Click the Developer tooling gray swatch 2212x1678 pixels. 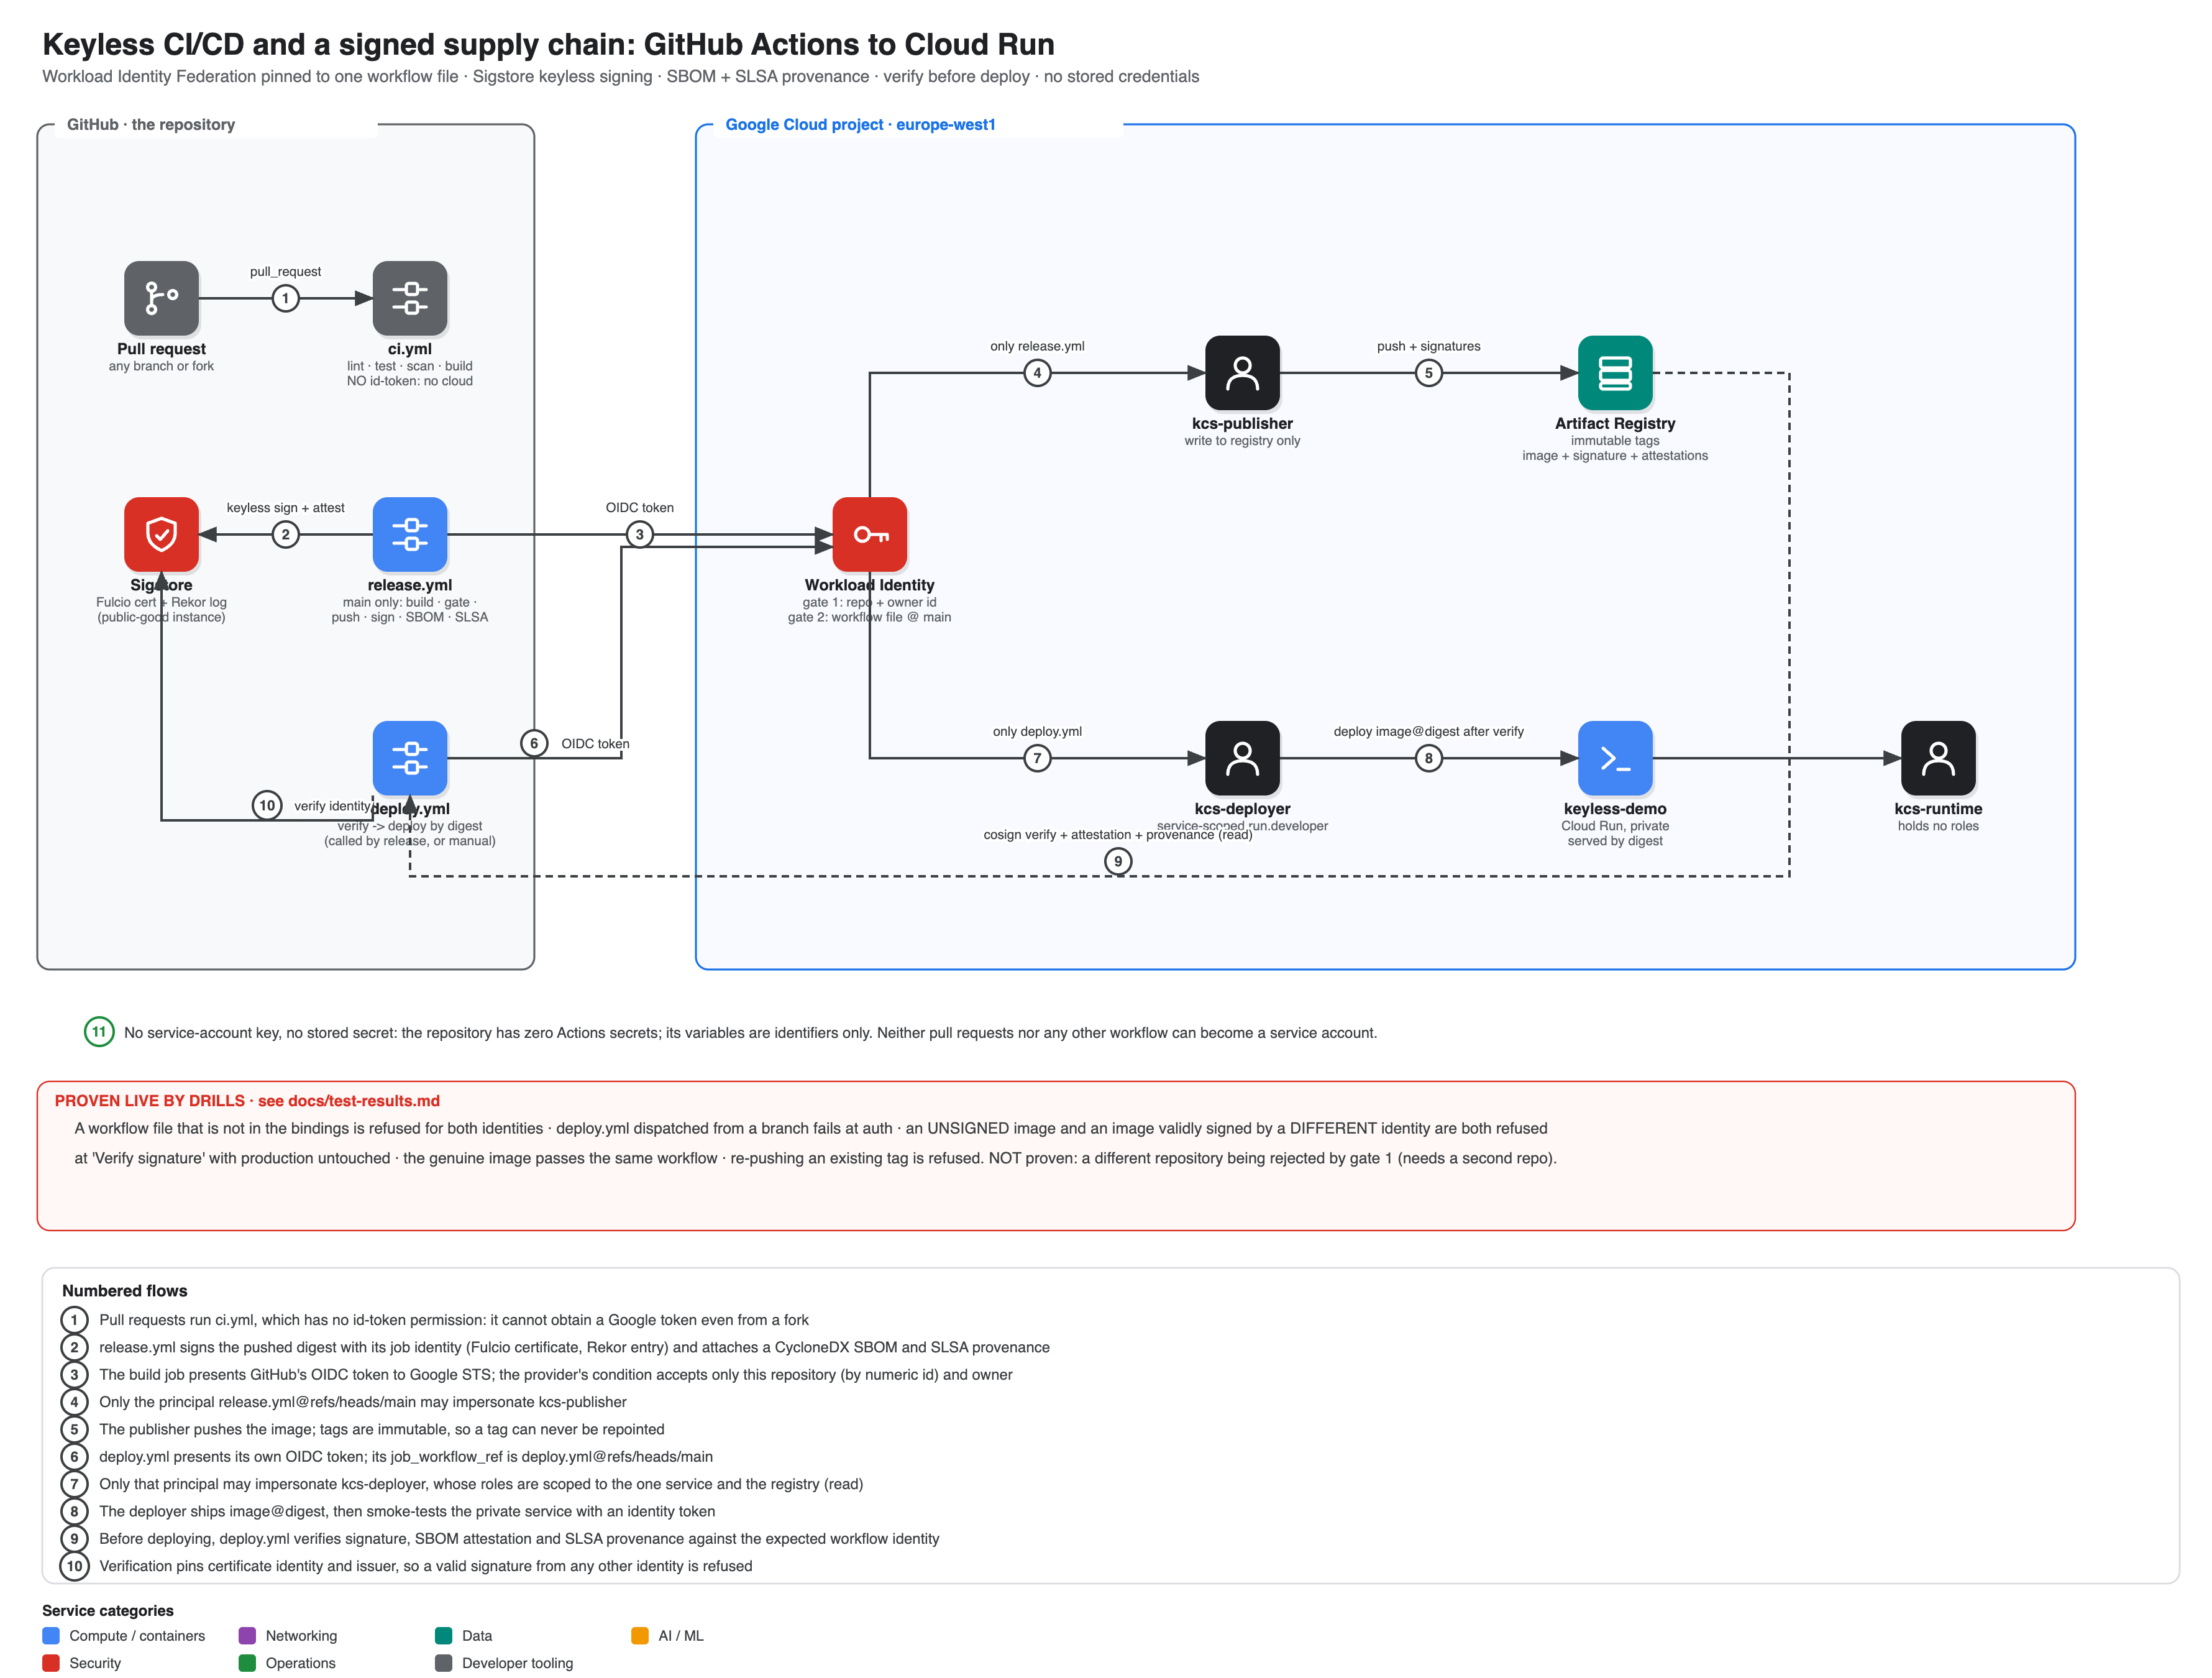point(443,1663)
